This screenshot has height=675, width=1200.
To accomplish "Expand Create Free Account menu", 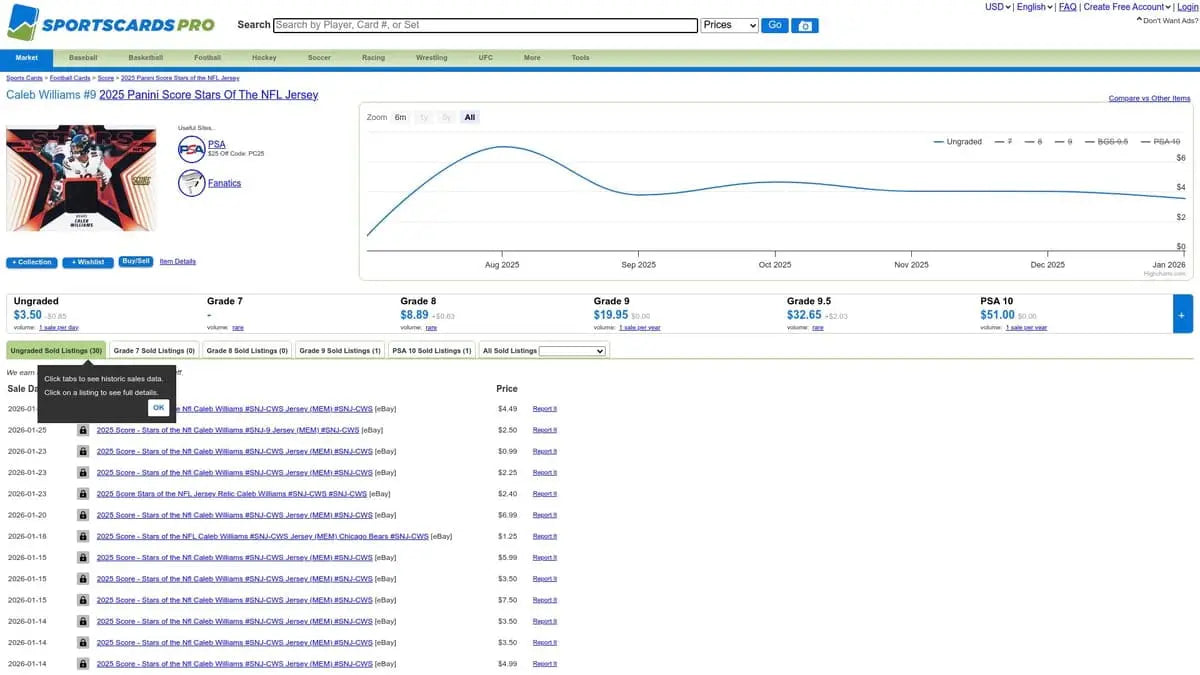I will pyautogui.click(x=1127, y=7).
